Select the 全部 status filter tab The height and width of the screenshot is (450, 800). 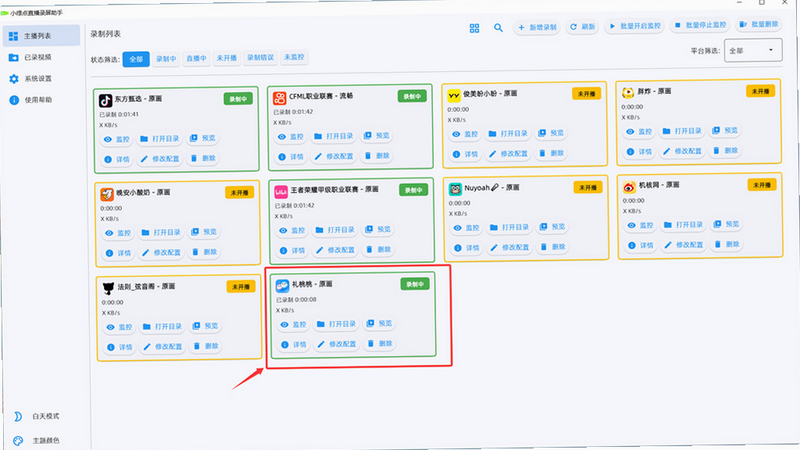[136, 59]
